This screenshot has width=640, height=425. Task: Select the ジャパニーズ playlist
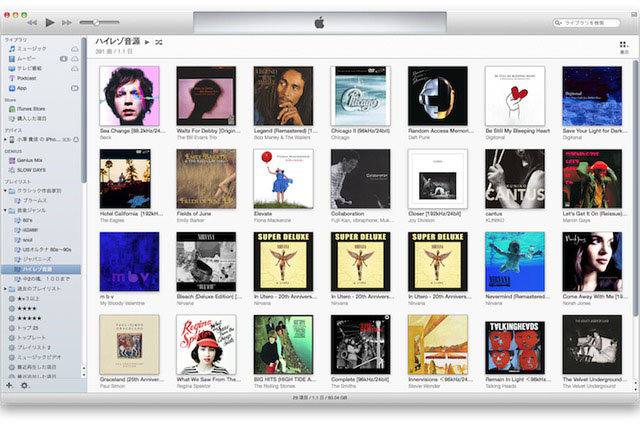tap(38, 258)
